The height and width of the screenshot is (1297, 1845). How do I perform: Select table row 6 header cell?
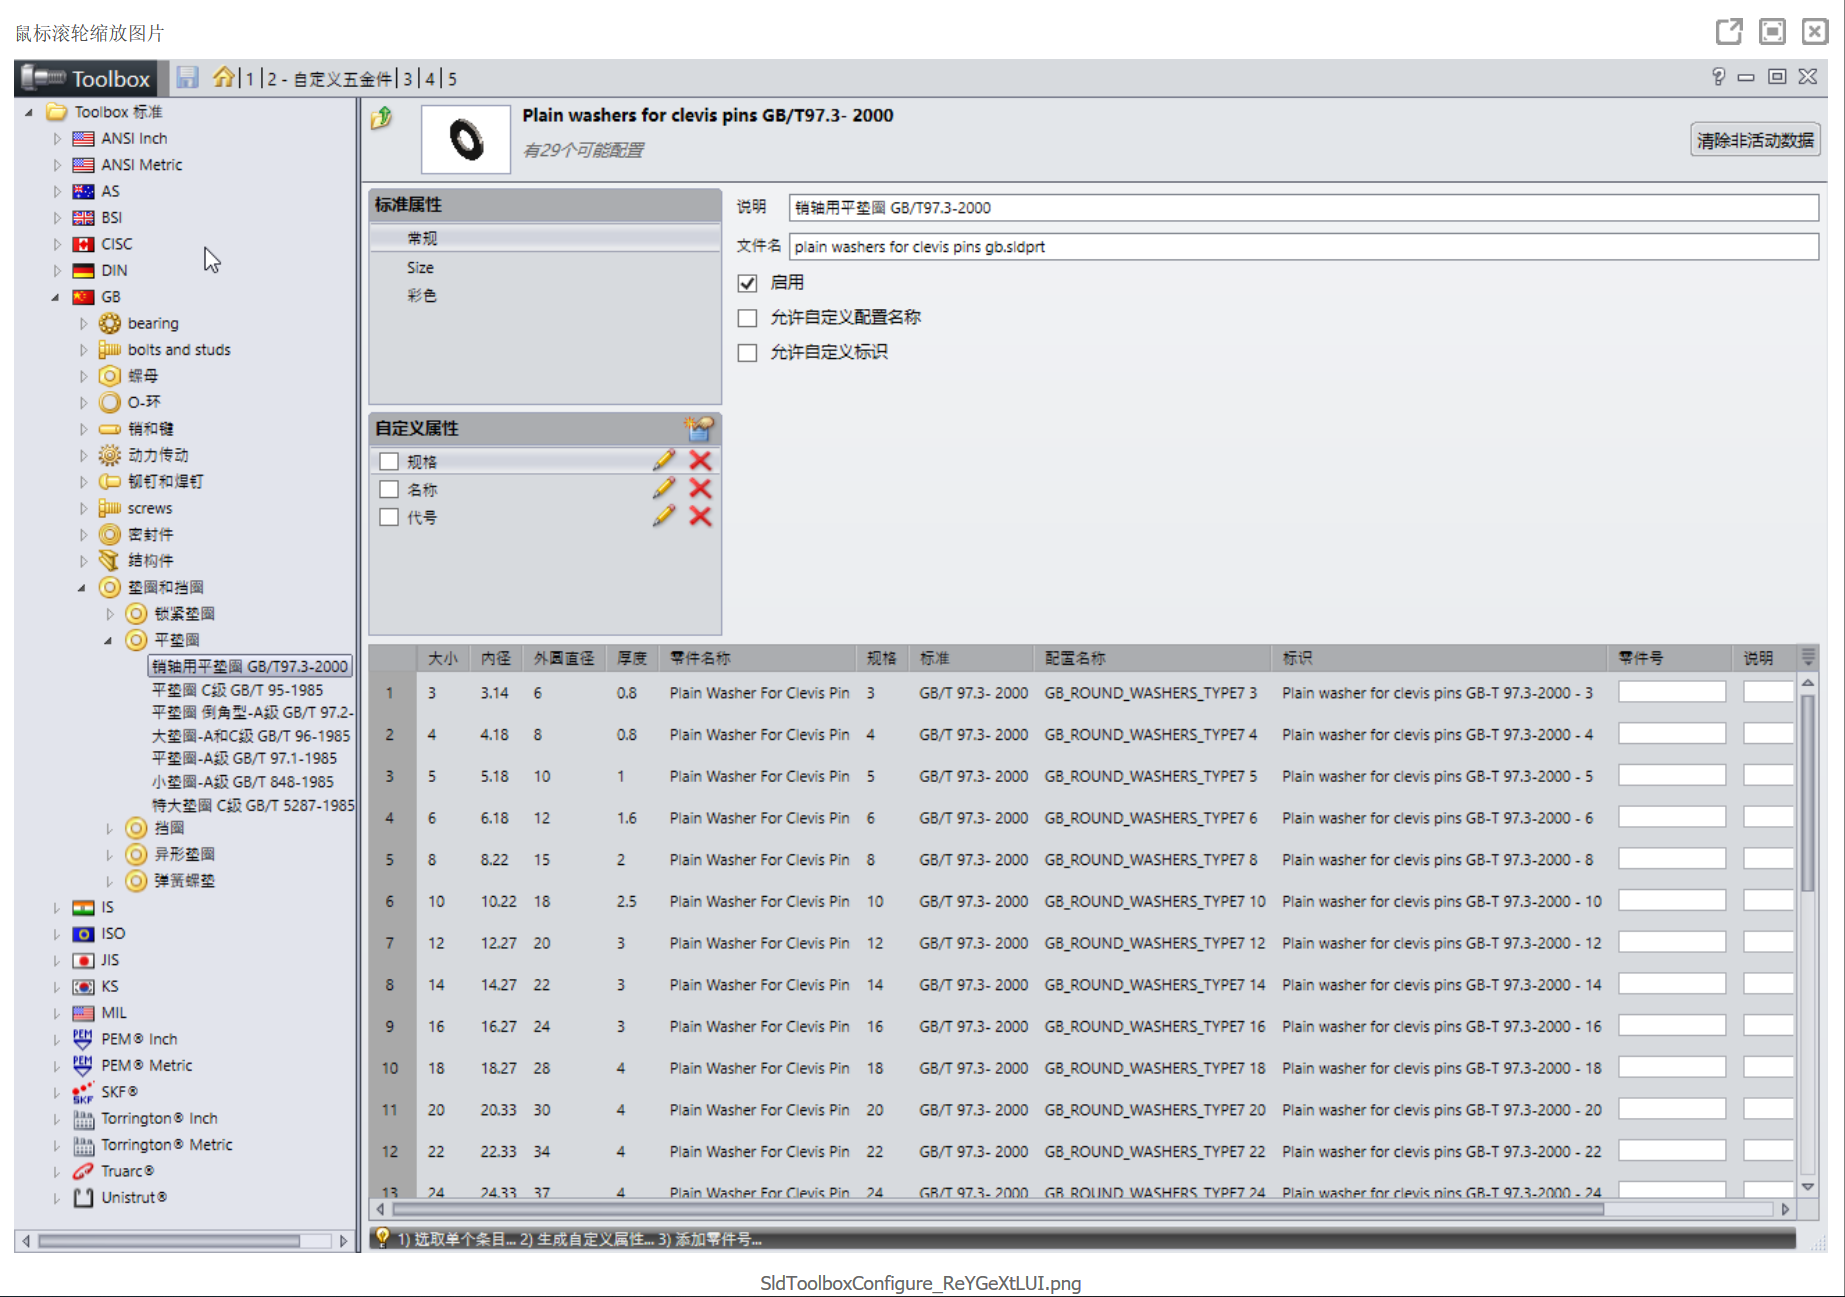coord(390,901)
